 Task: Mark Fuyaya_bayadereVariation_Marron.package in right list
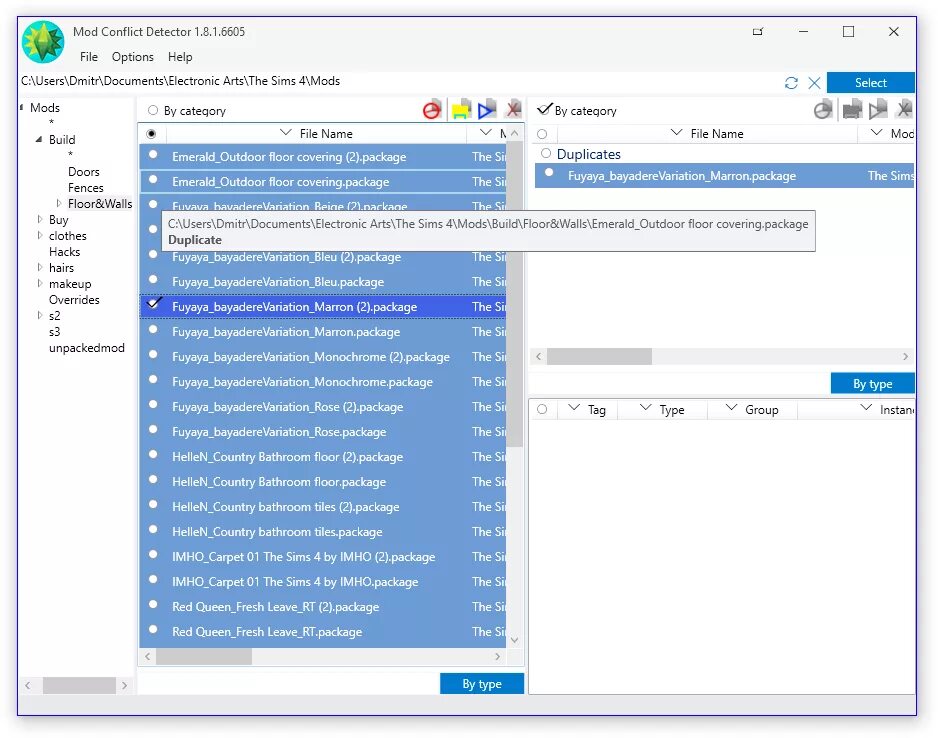[x=549, y=173]
